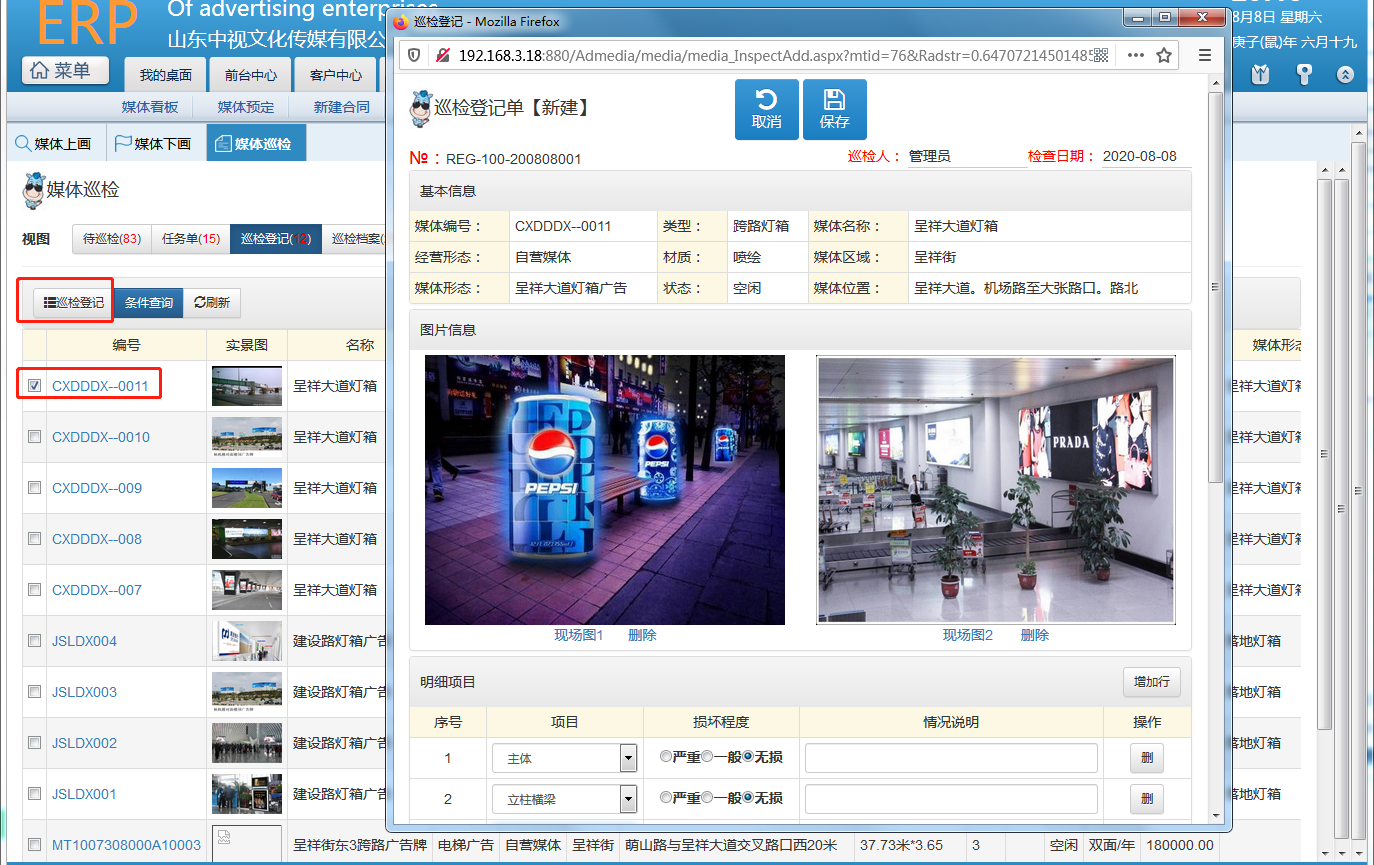Select the active 媒体巡检 tab
The height and width of the screenshot is (865, 1374).
click(256, 143)
